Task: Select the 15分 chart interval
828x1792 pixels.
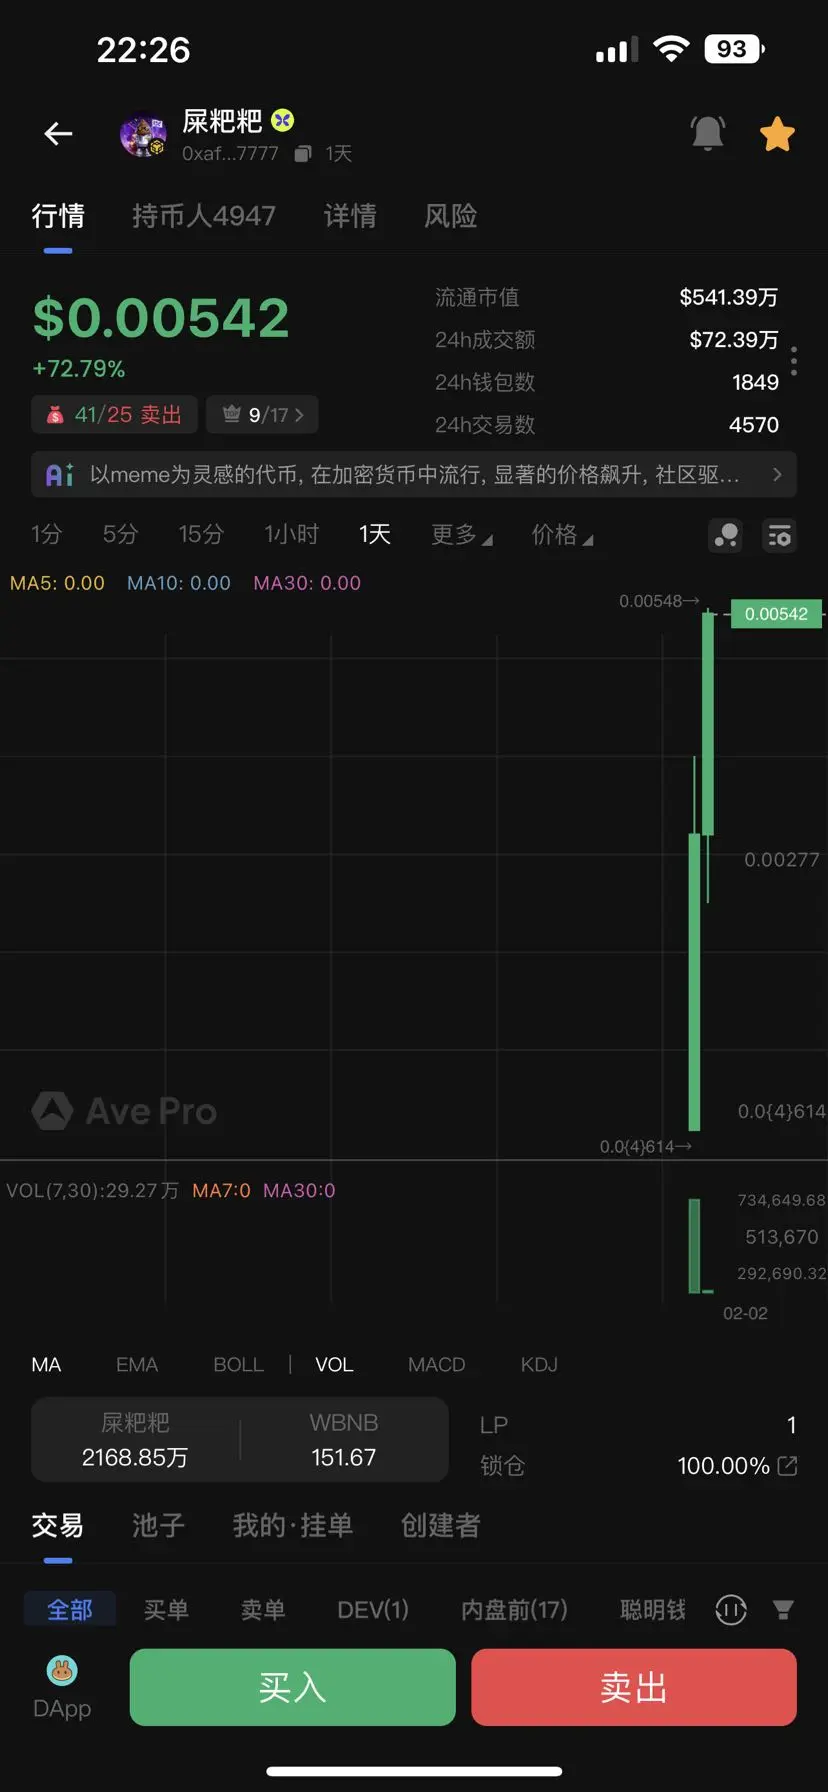Action: (201, 534)
